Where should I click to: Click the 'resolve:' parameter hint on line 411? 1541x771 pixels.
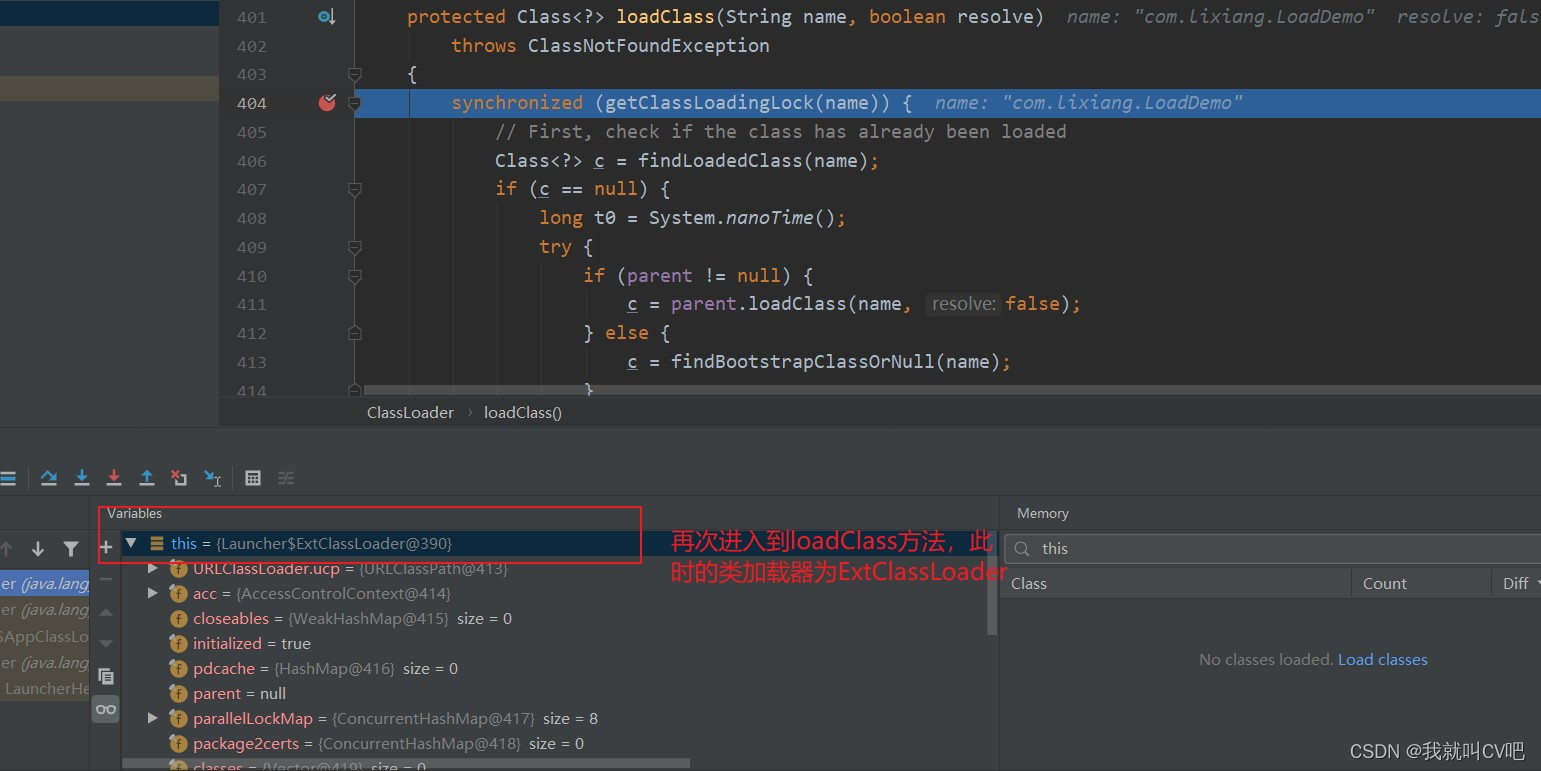[964, 304]
